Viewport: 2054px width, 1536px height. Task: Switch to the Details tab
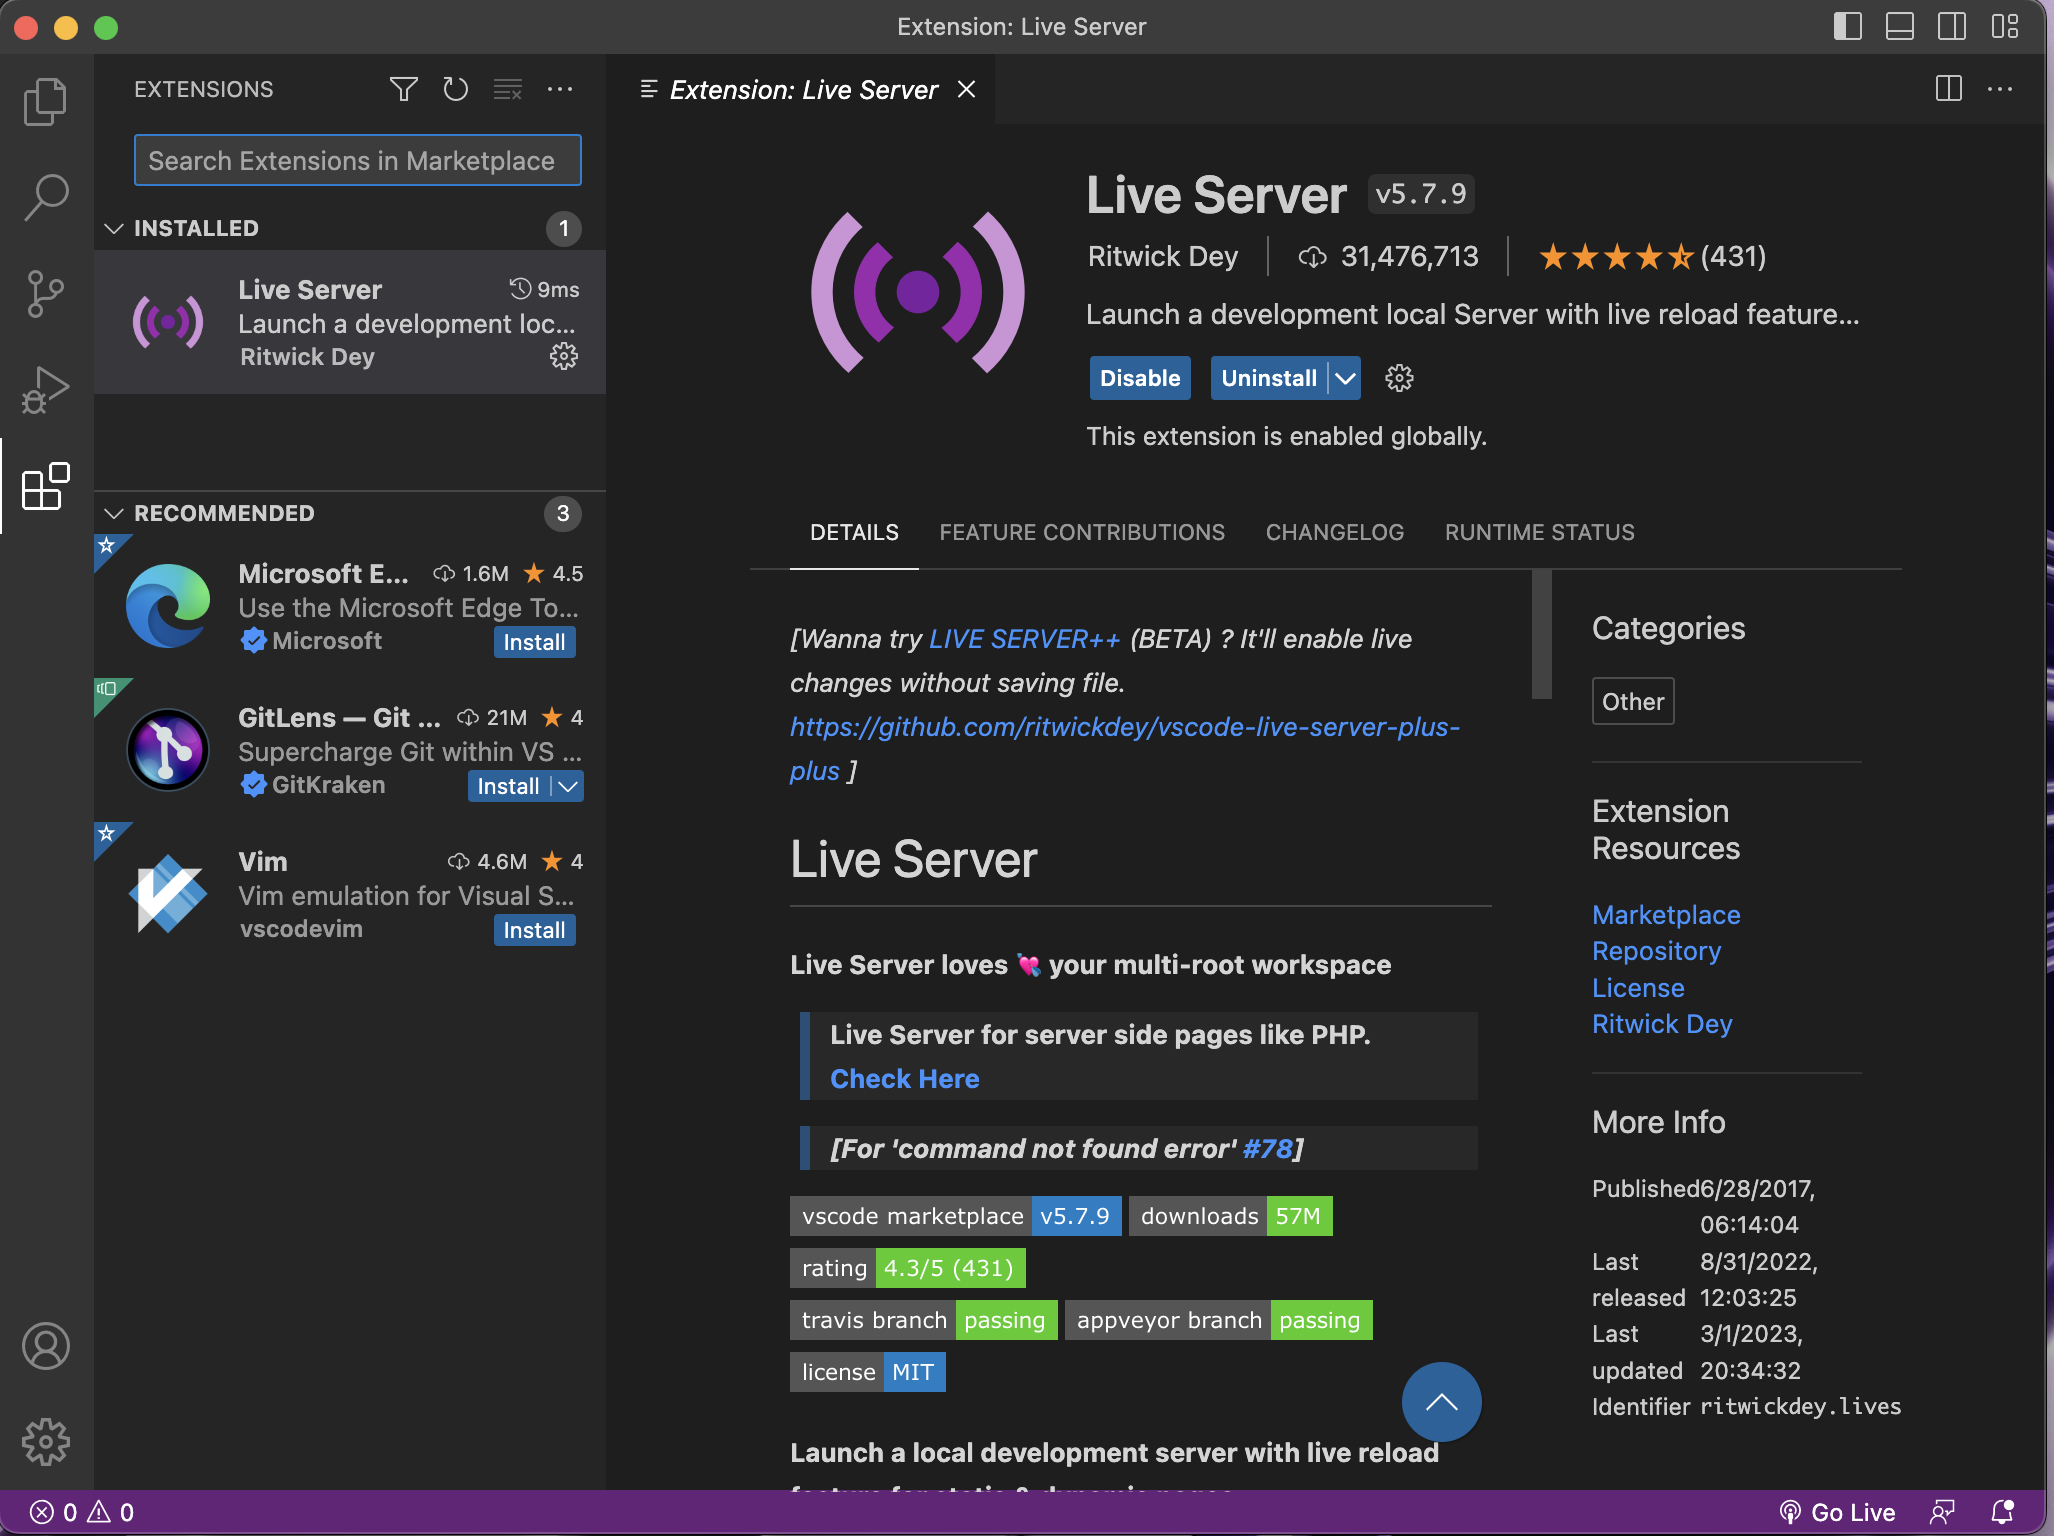click(854, 532)
